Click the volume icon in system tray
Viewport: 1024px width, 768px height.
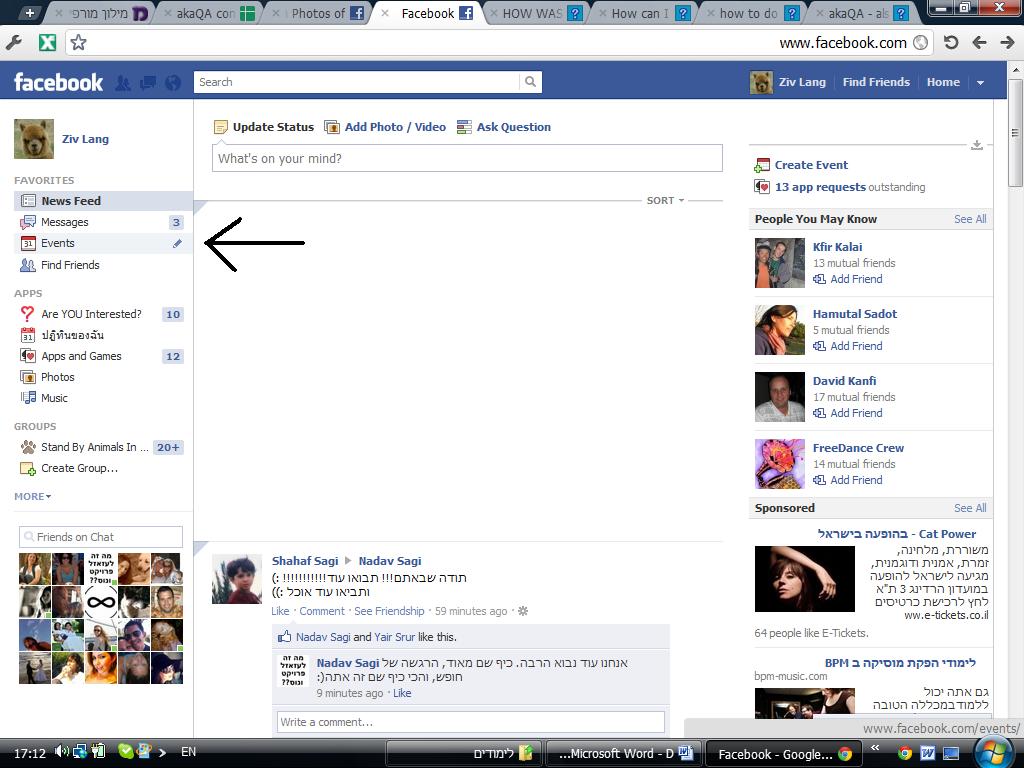point(62,752)
